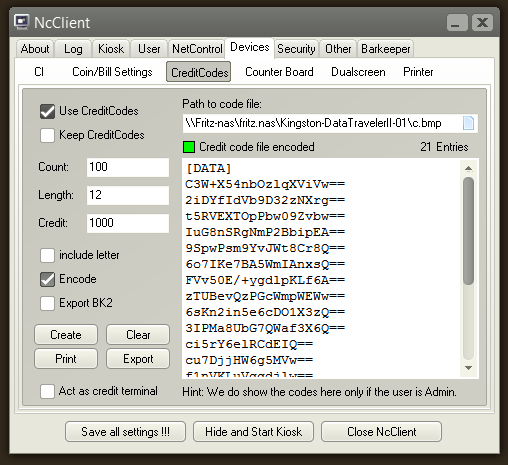Click the NcClient monitor icon in title bar
This screenshot has width=508, height=465.
pyautogui.click(x=22, y=22)
